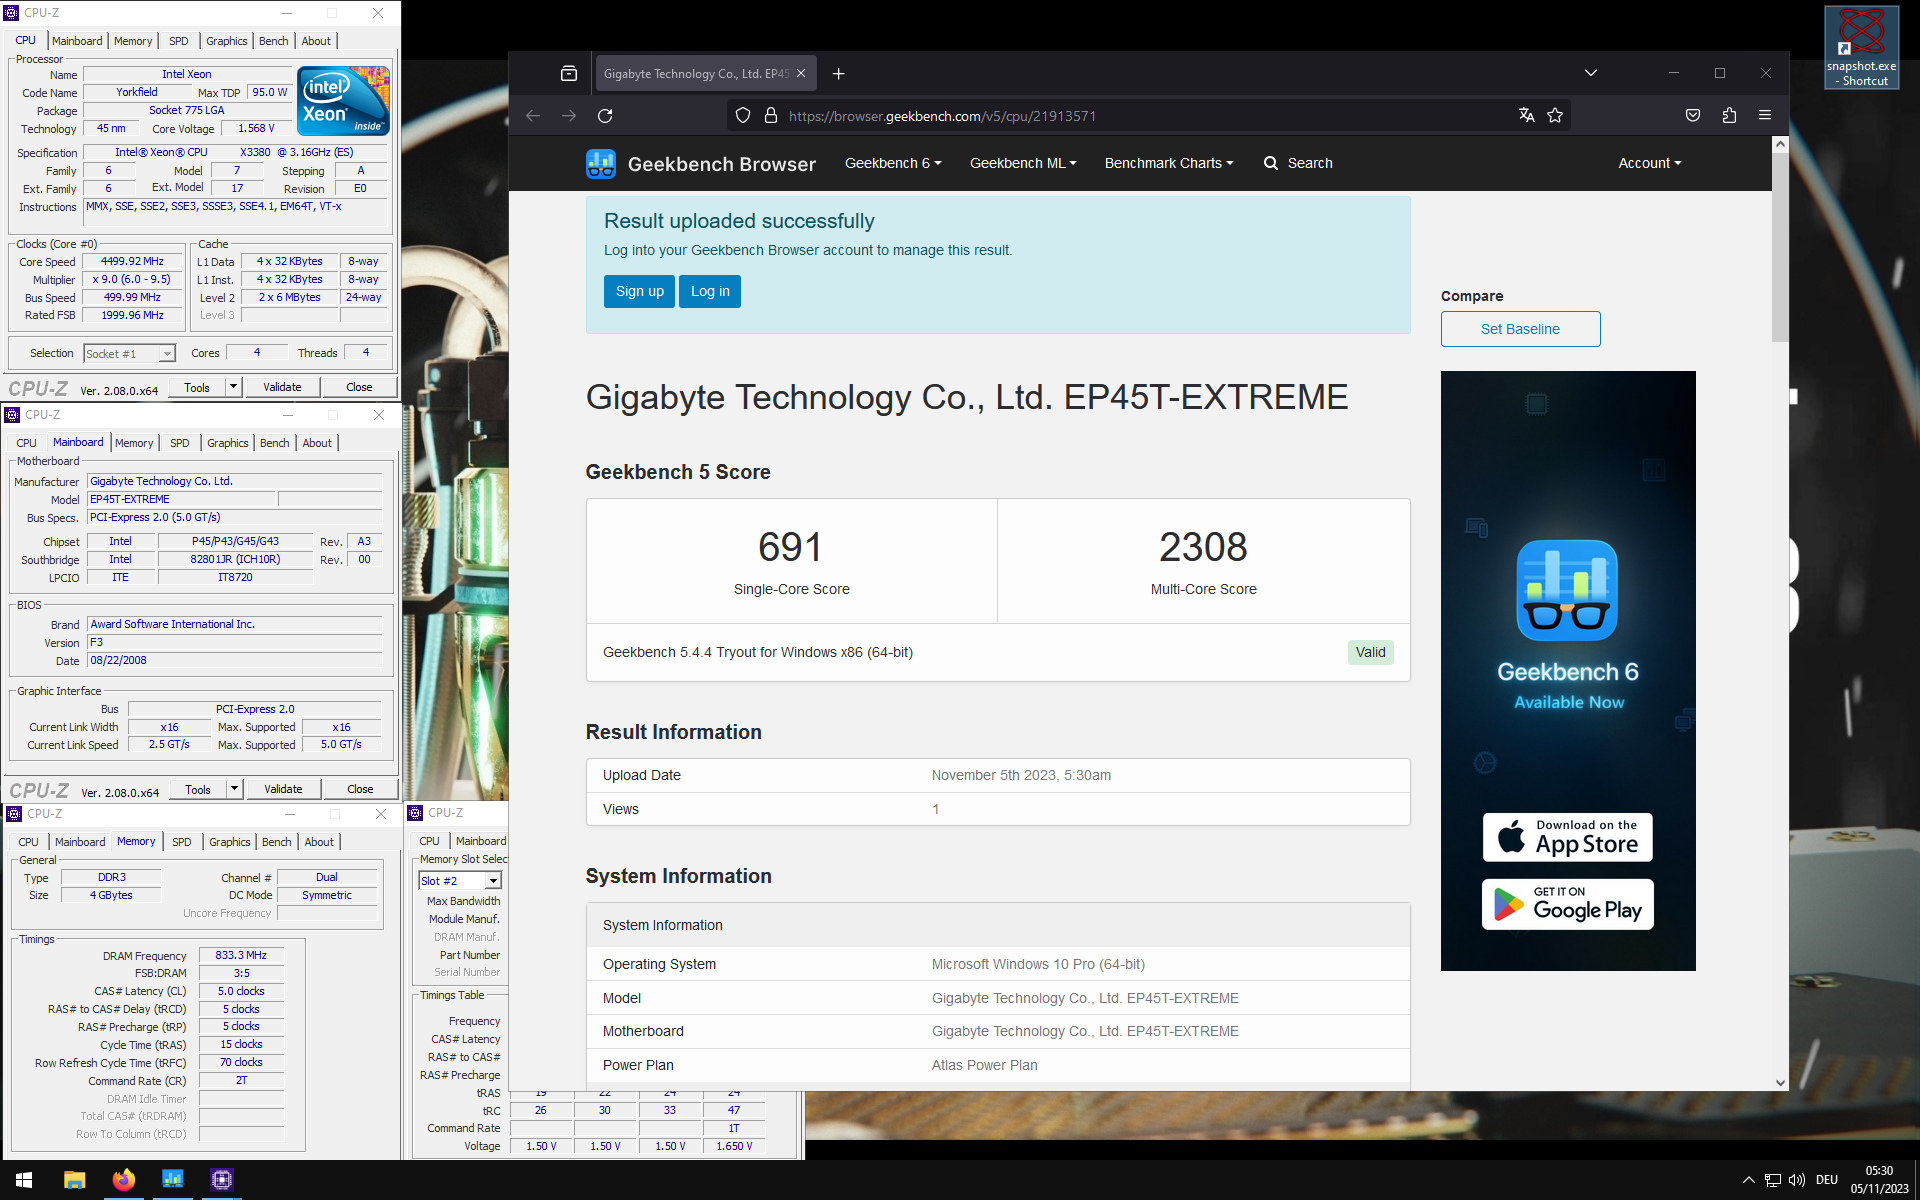
Task: Click the CPU-Z taskbar icon
Action: click(222, 1180)
